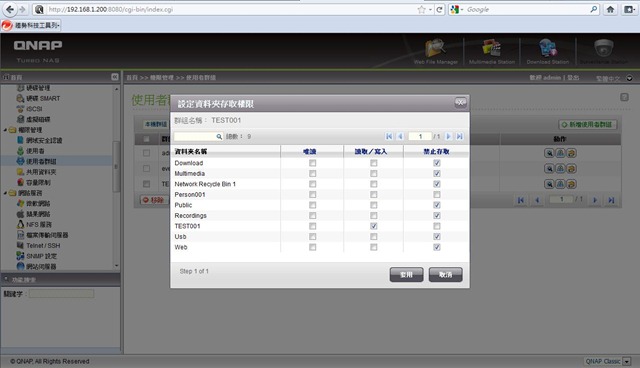Uncheck read/write for TEST001 folder

pyautogui.click(x=373, y=226)
